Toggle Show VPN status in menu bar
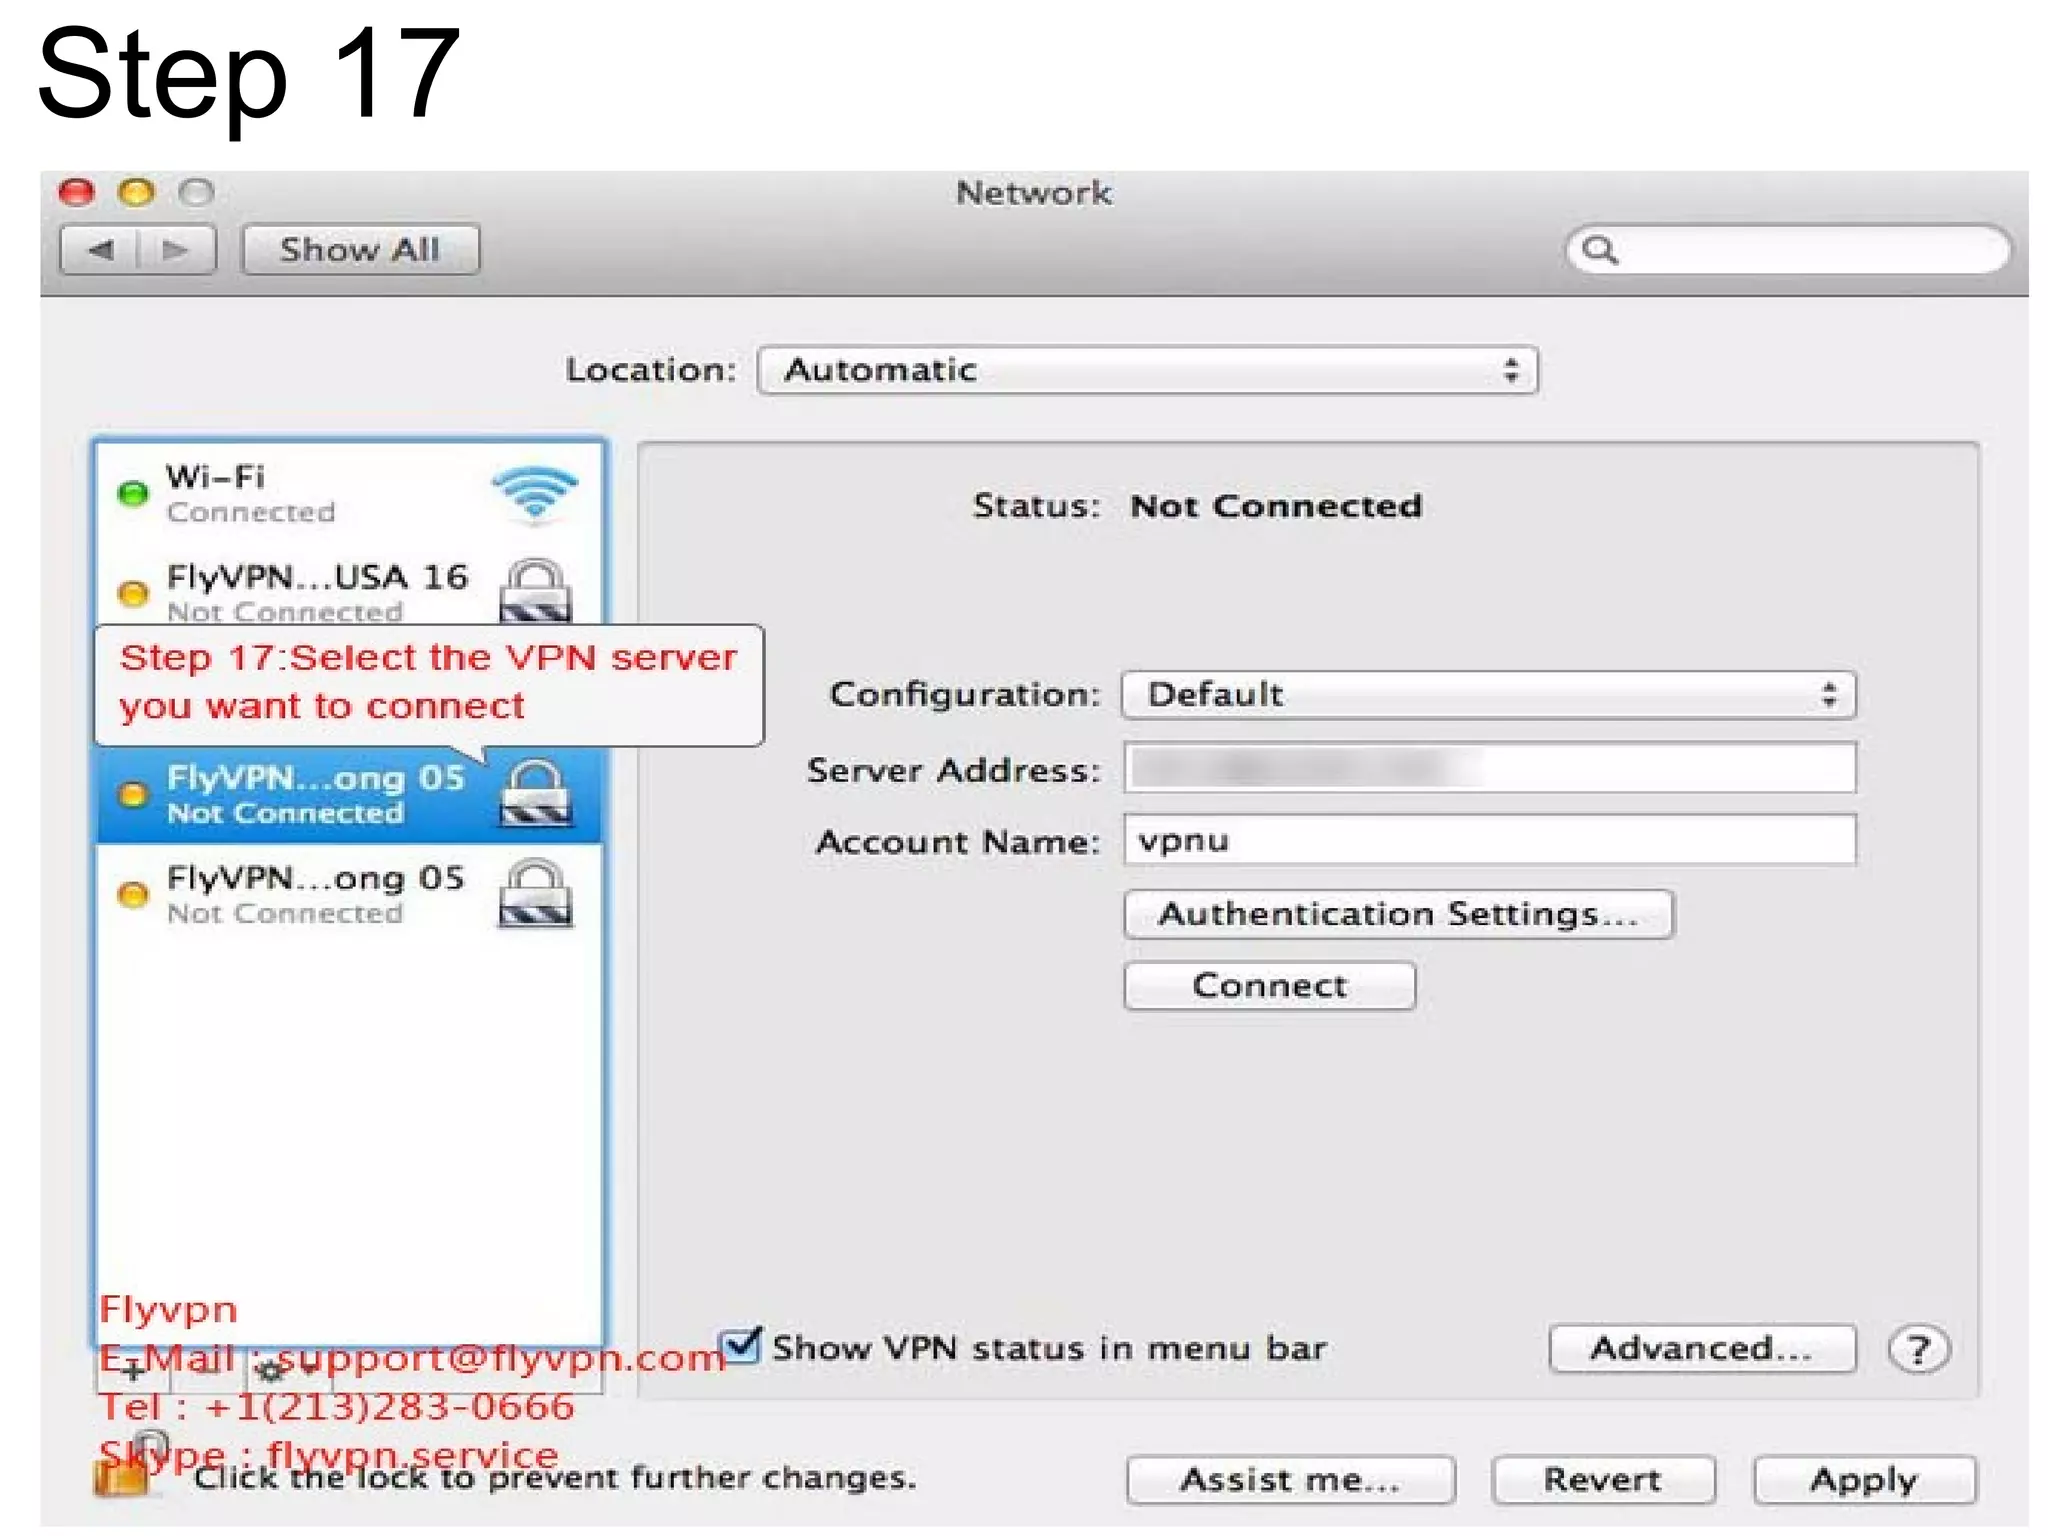The image size is (2048, 1536). click(x=742, y=1346)
